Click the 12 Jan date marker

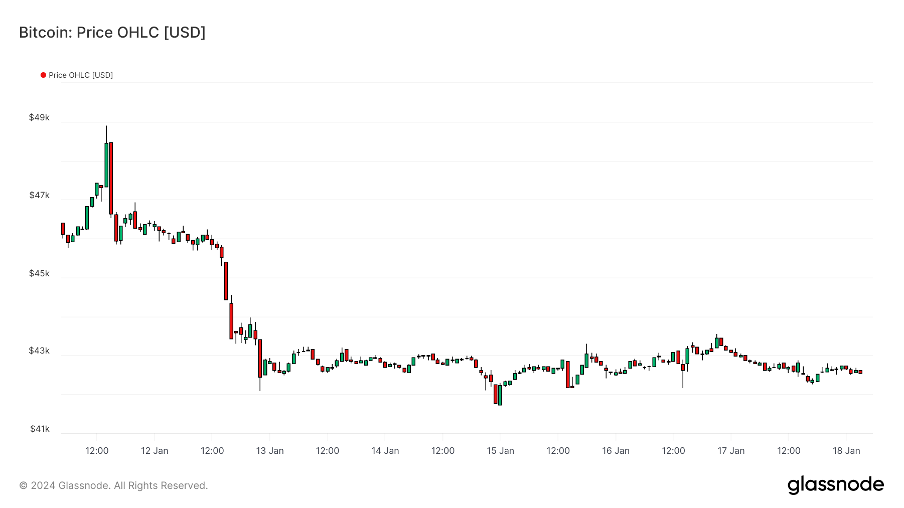[154, 451]
